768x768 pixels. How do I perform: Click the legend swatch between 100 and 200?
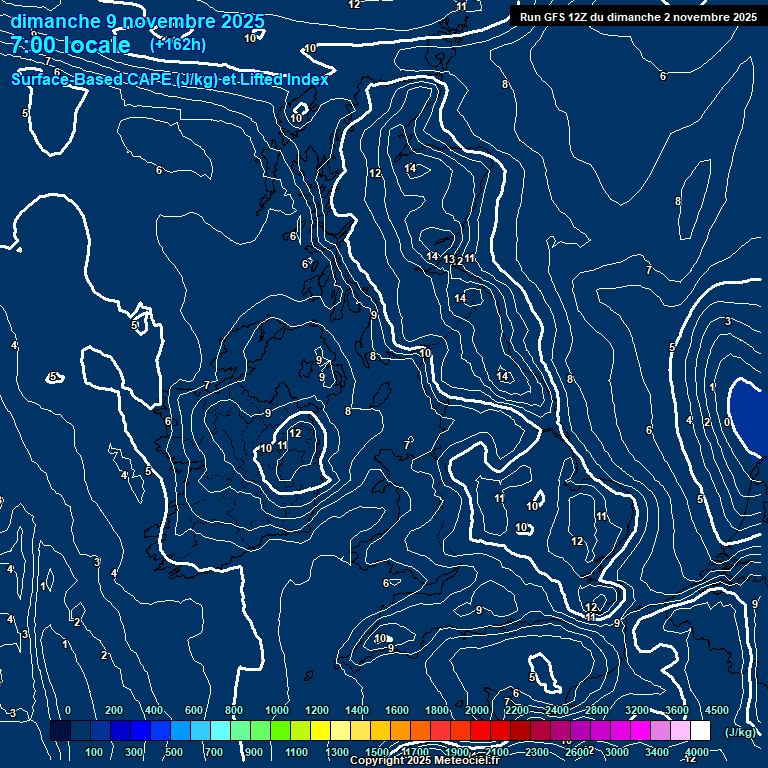coord(100,730)
